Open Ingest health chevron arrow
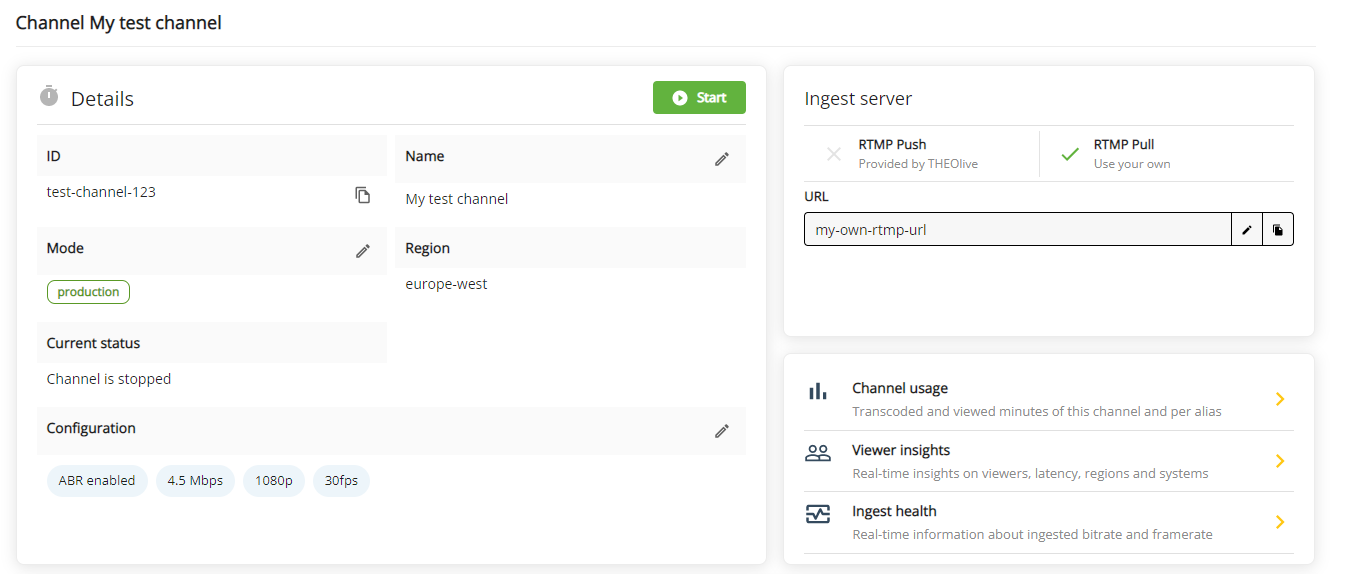This screenshot has width=1349, height=574. [1279, 522]
